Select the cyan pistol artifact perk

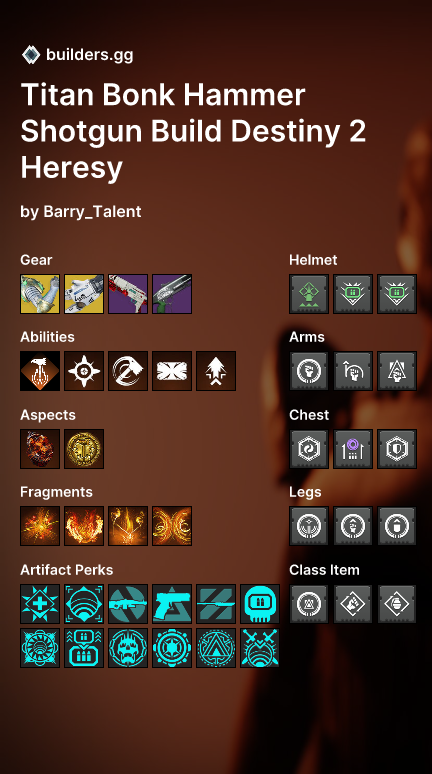pos(172,604)
